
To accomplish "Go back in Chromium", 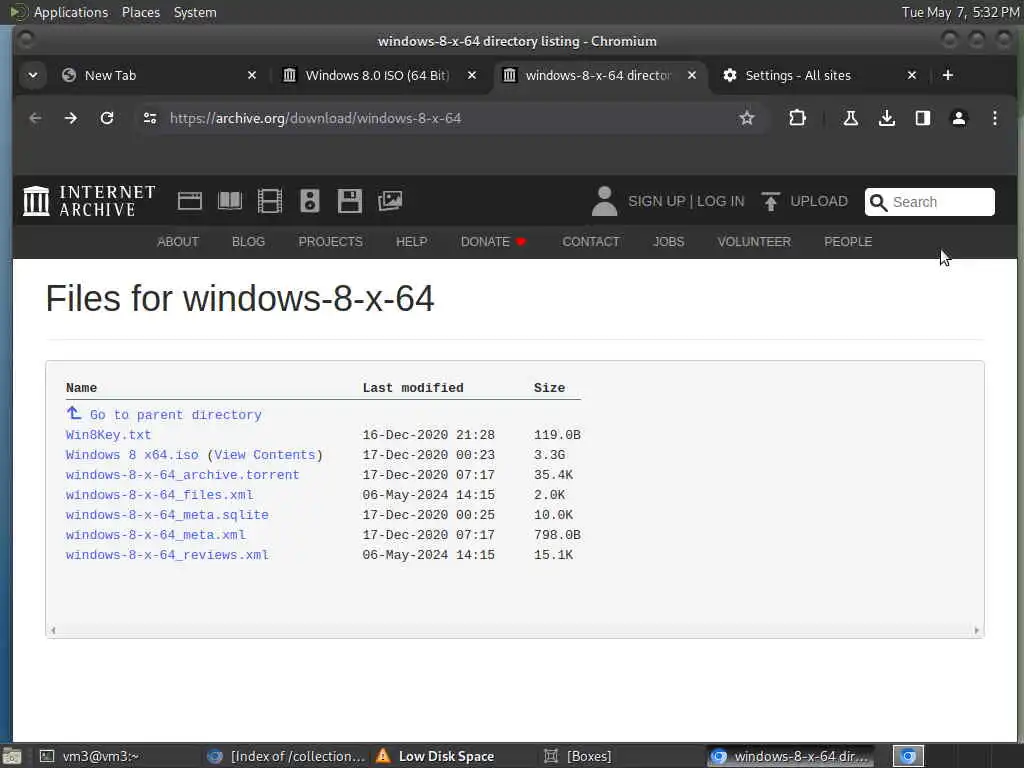I will pyautogui.click(x=35, y=118).
